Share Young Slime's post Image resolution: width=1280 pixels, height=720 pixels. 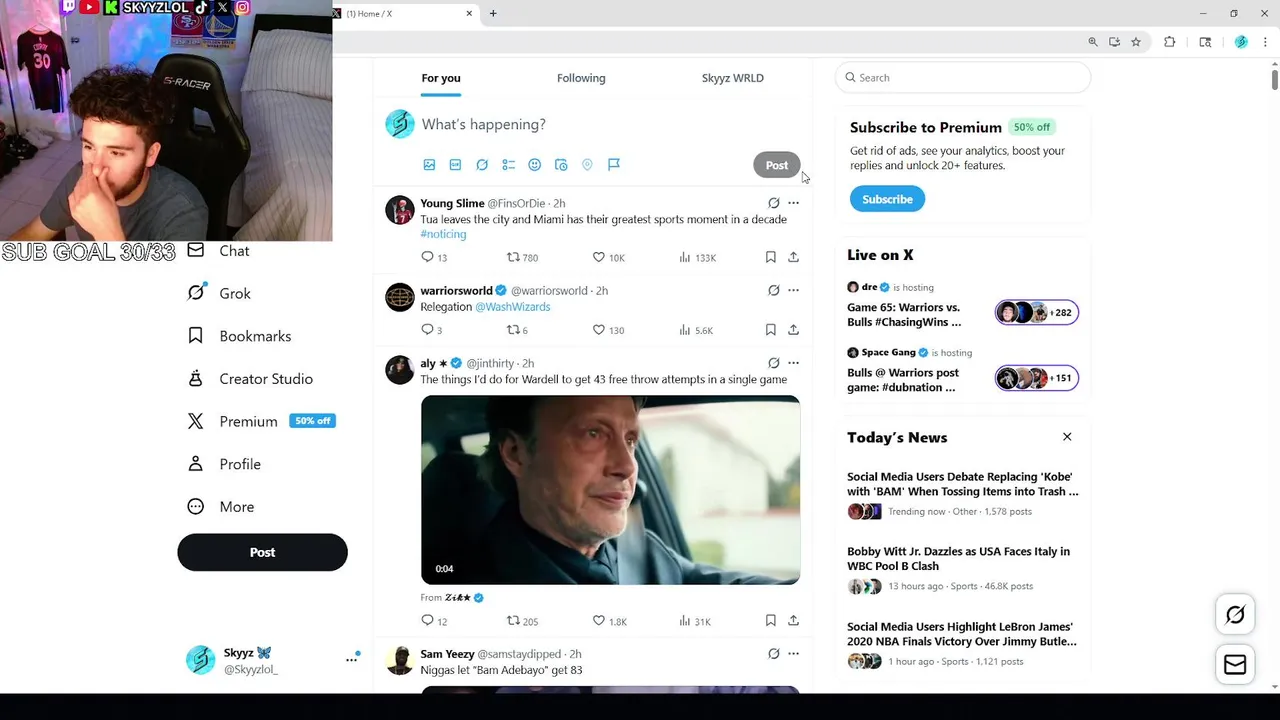[793, 257]
